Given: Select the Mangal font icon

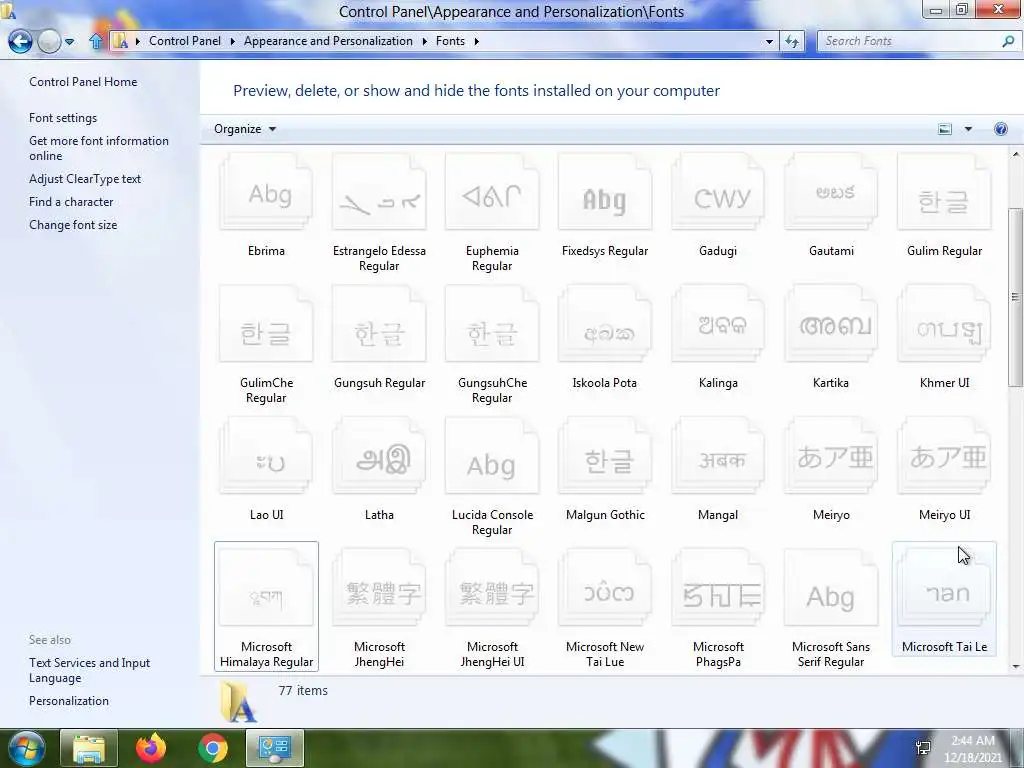Looking at the screenshot, I should pyautogui.click(x=718, y=456).
